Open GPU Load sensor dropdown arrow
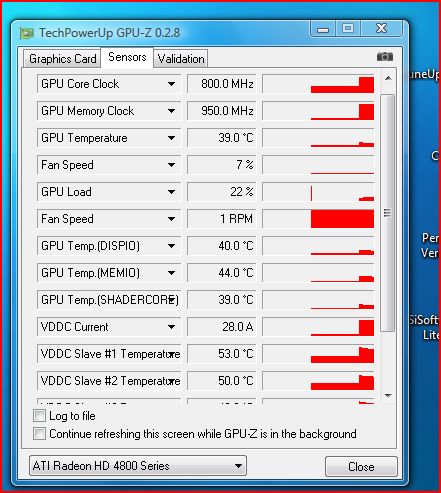Screen dimensions: 441x493 [171, 192]
